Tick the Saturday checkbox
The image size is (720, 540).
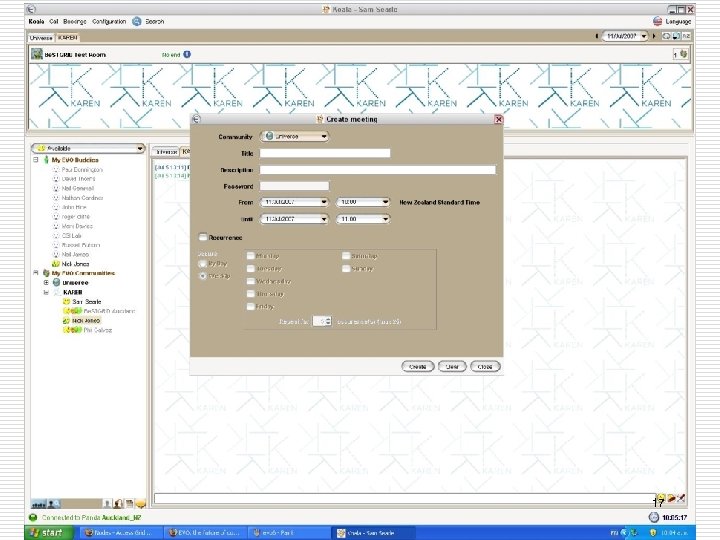pos(346,256)
